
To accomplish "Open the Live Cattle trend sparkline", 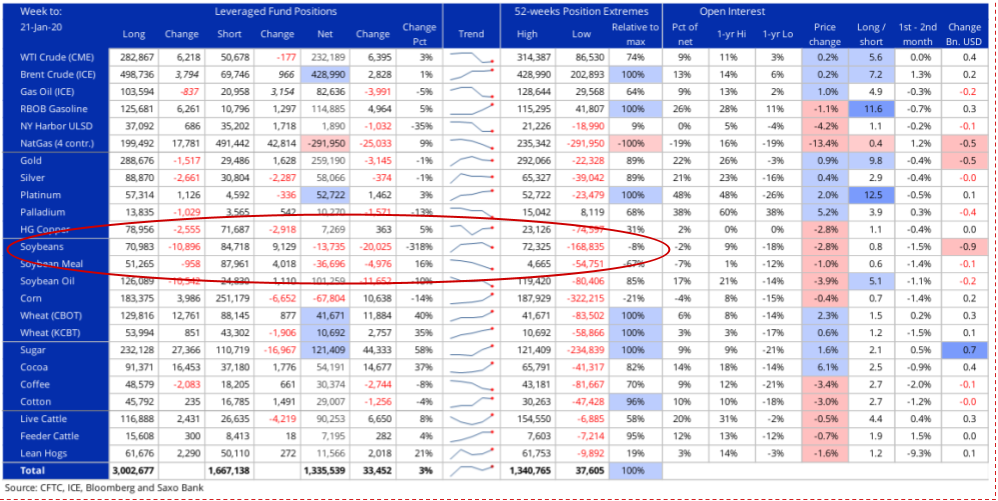I will click(x=471, y=417).
